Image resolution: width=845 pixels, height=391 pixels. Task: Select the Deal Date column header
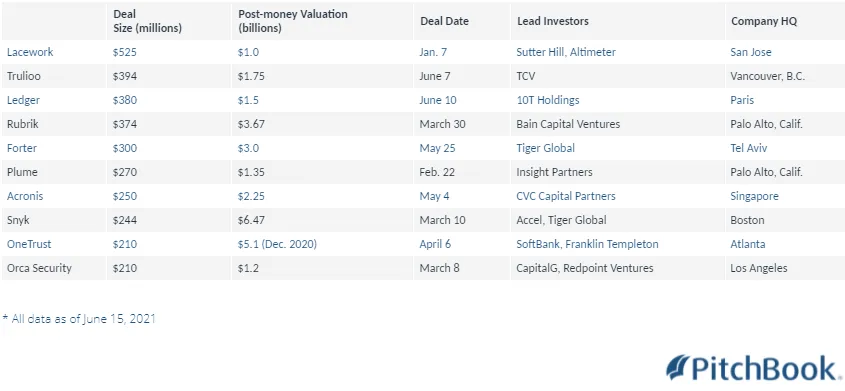point(444,22)
